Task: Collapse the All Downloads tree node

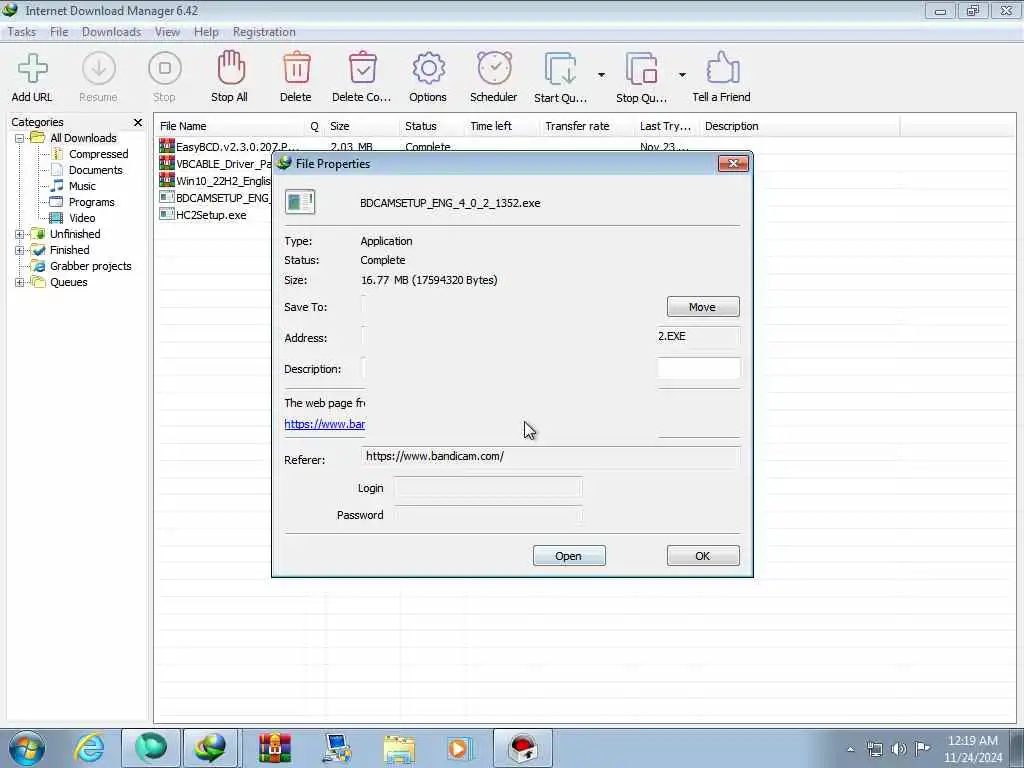Action: click(20, 138)
